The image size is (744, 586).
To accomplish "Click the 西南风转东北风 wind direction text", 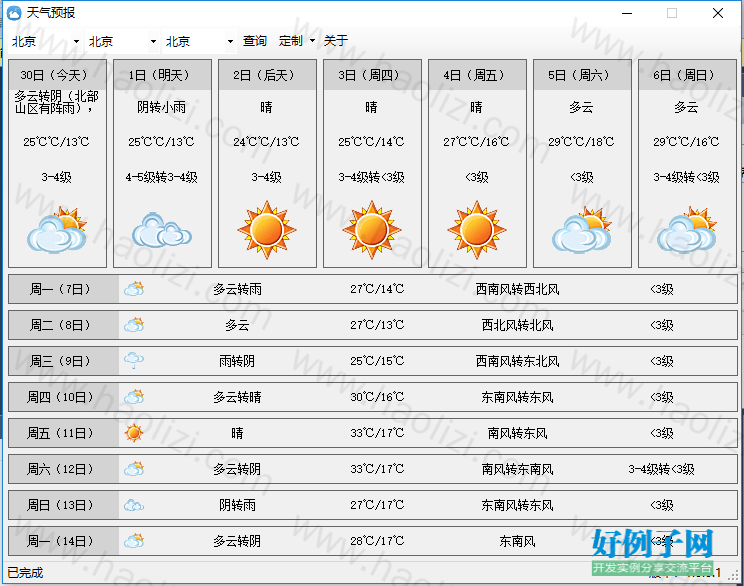I will (x=517, y=362).
